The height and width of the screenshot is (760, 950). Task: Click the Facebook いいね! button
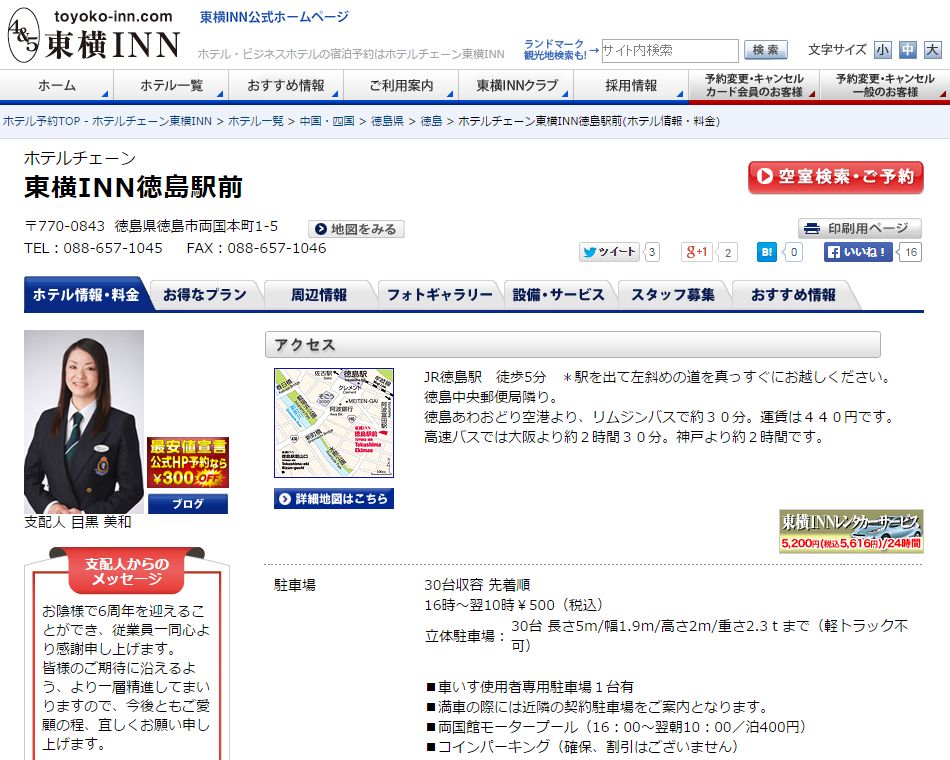pyautogui.click(x=858, y=252)
